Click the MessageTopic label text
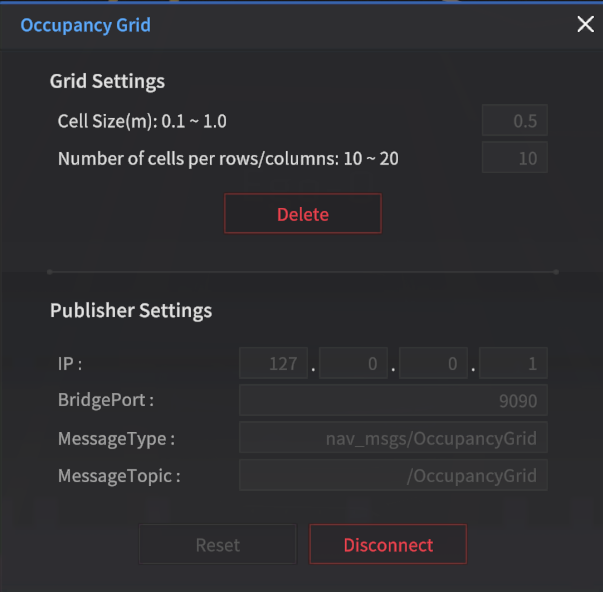603x592 pixels. (119, 475)
